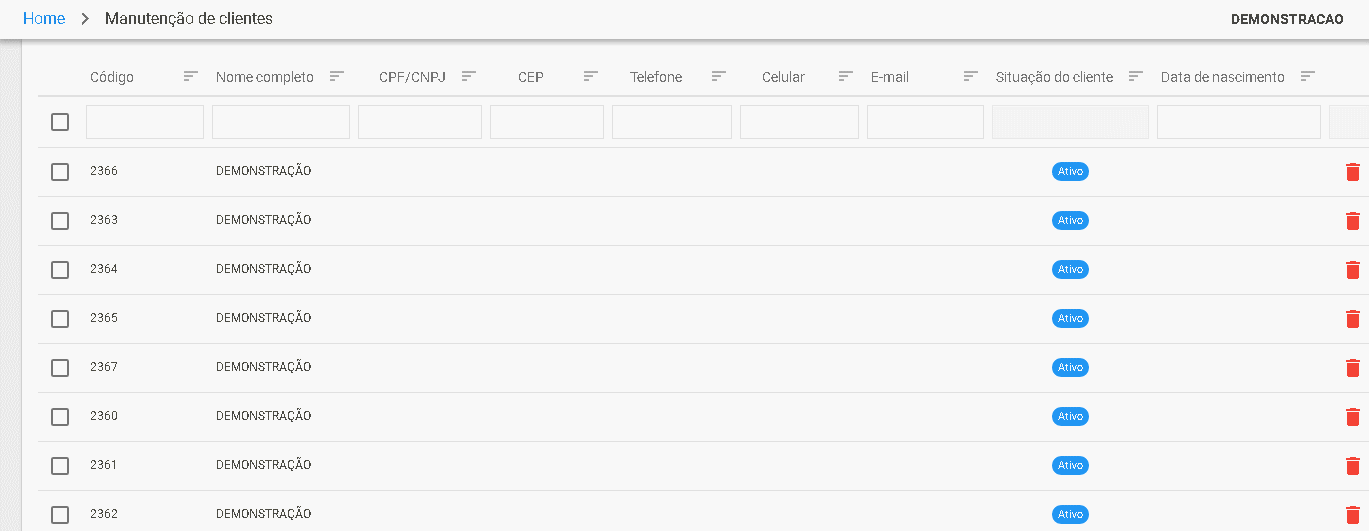1369x531 pixels.
Task: Focus the Código filter text box
Action: (145, 122)
